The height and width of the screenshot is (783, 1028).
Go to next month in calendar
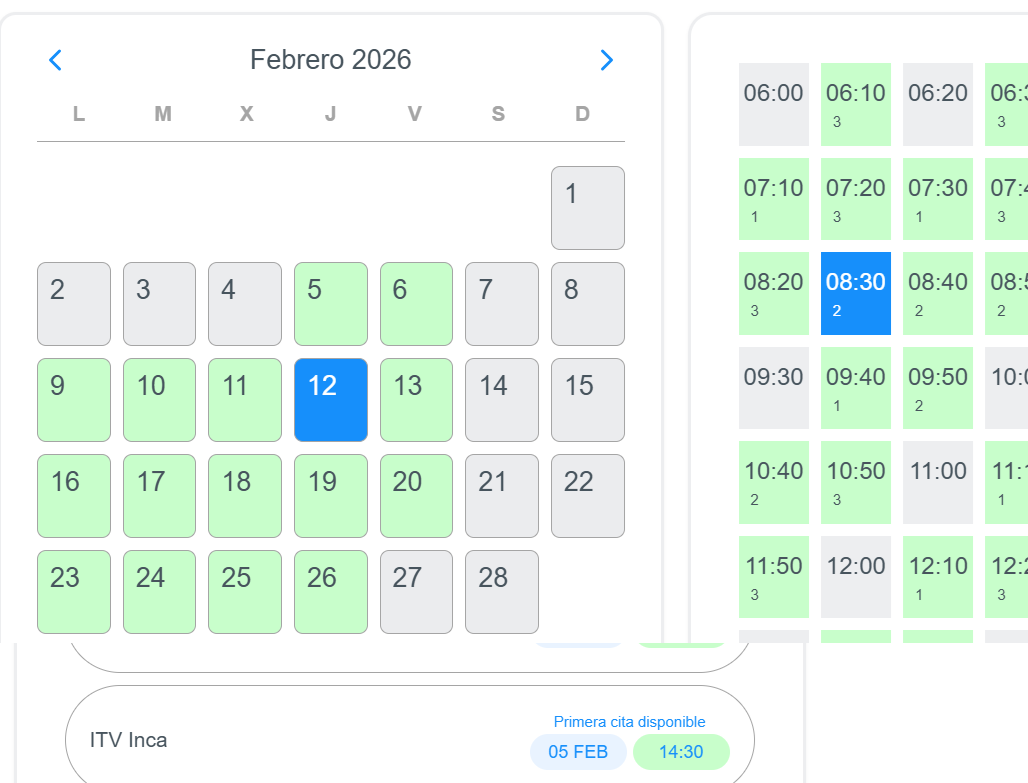tap(606, 60)
